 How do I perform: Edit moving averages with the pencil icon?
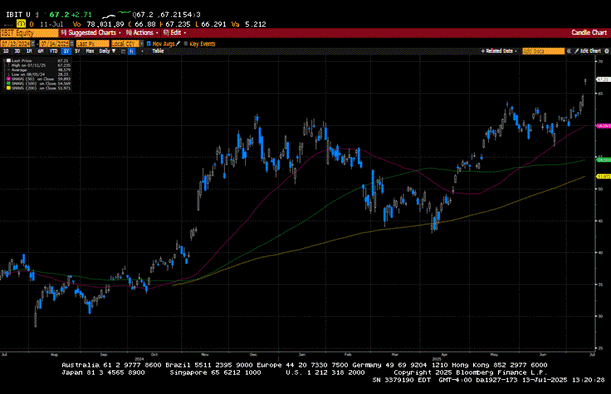point(178,44)
